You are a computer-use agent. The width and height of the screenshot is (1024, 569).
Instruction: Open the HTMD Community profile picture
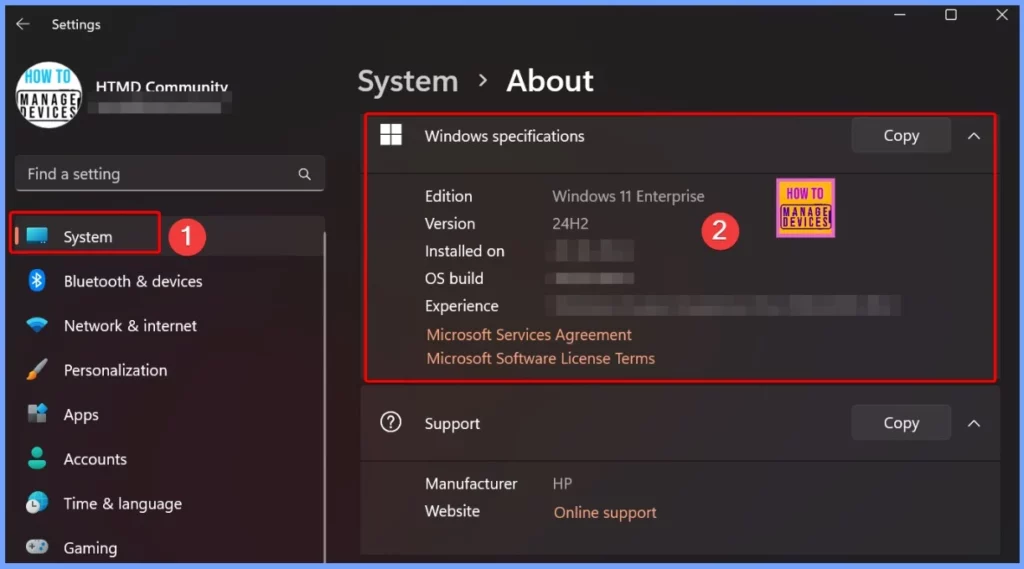click(49, 95)
